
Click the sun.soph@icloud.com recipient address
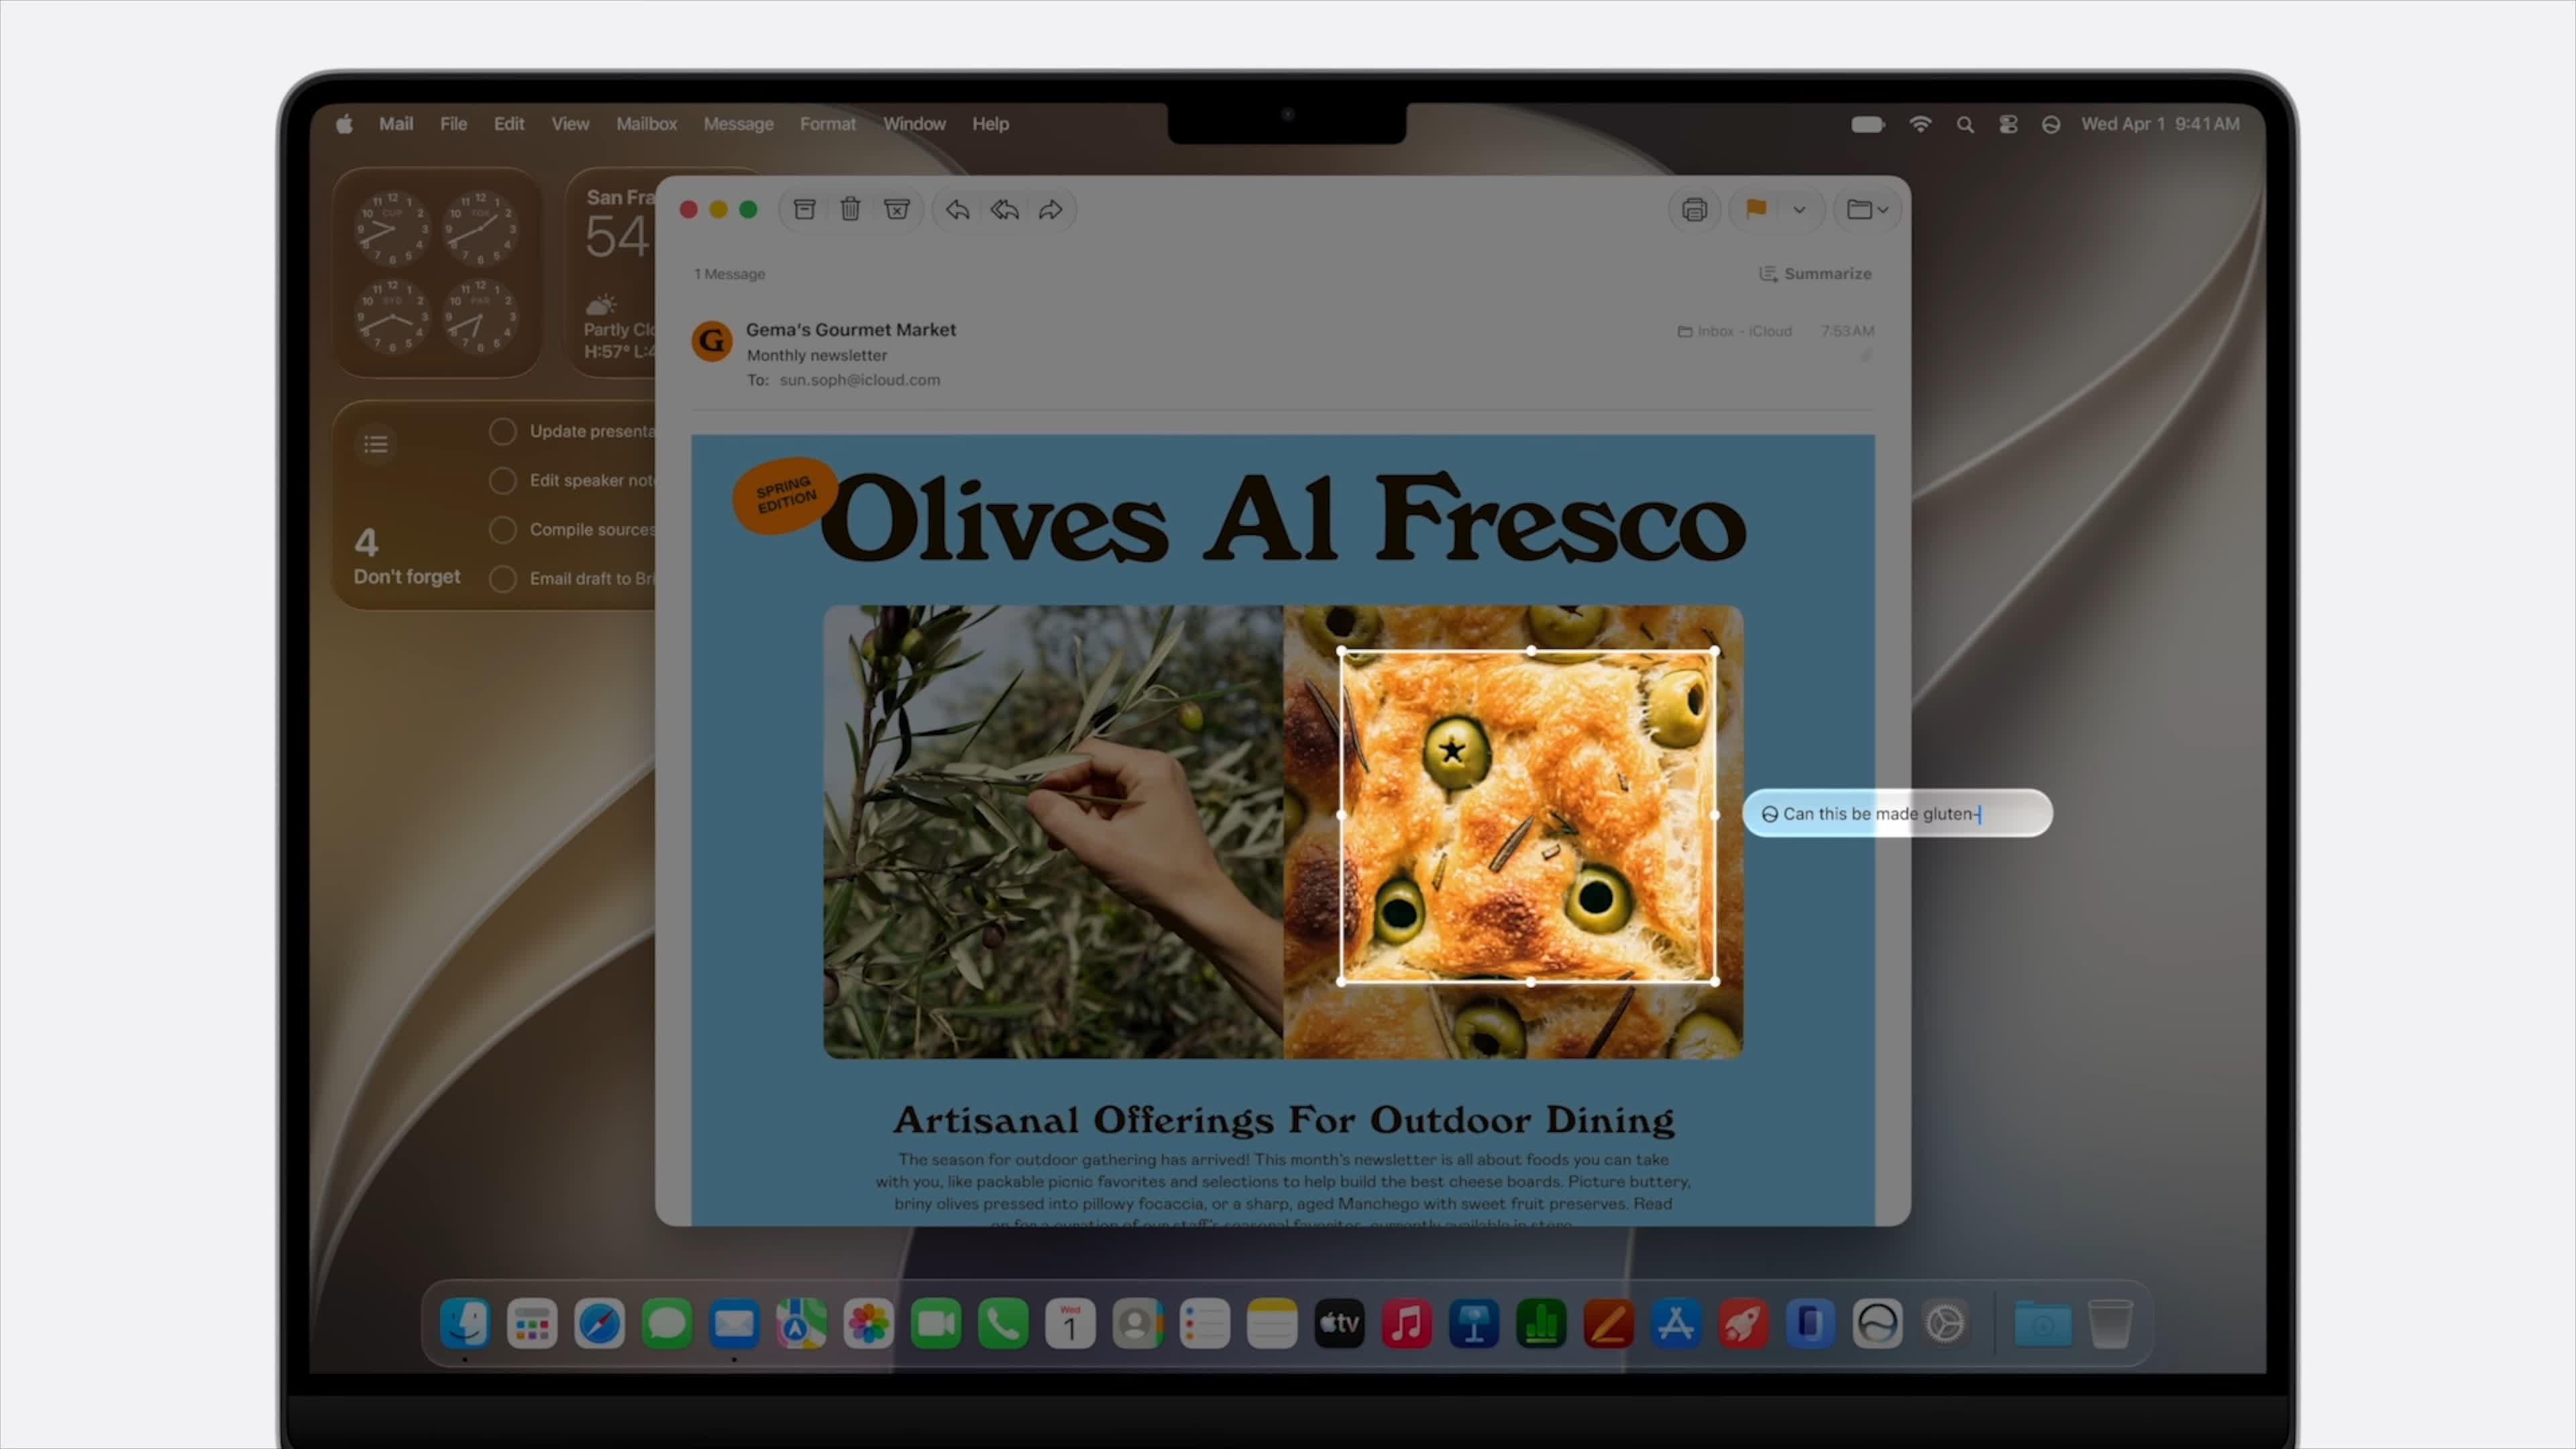pyautogui.click(x=859, y=380)
